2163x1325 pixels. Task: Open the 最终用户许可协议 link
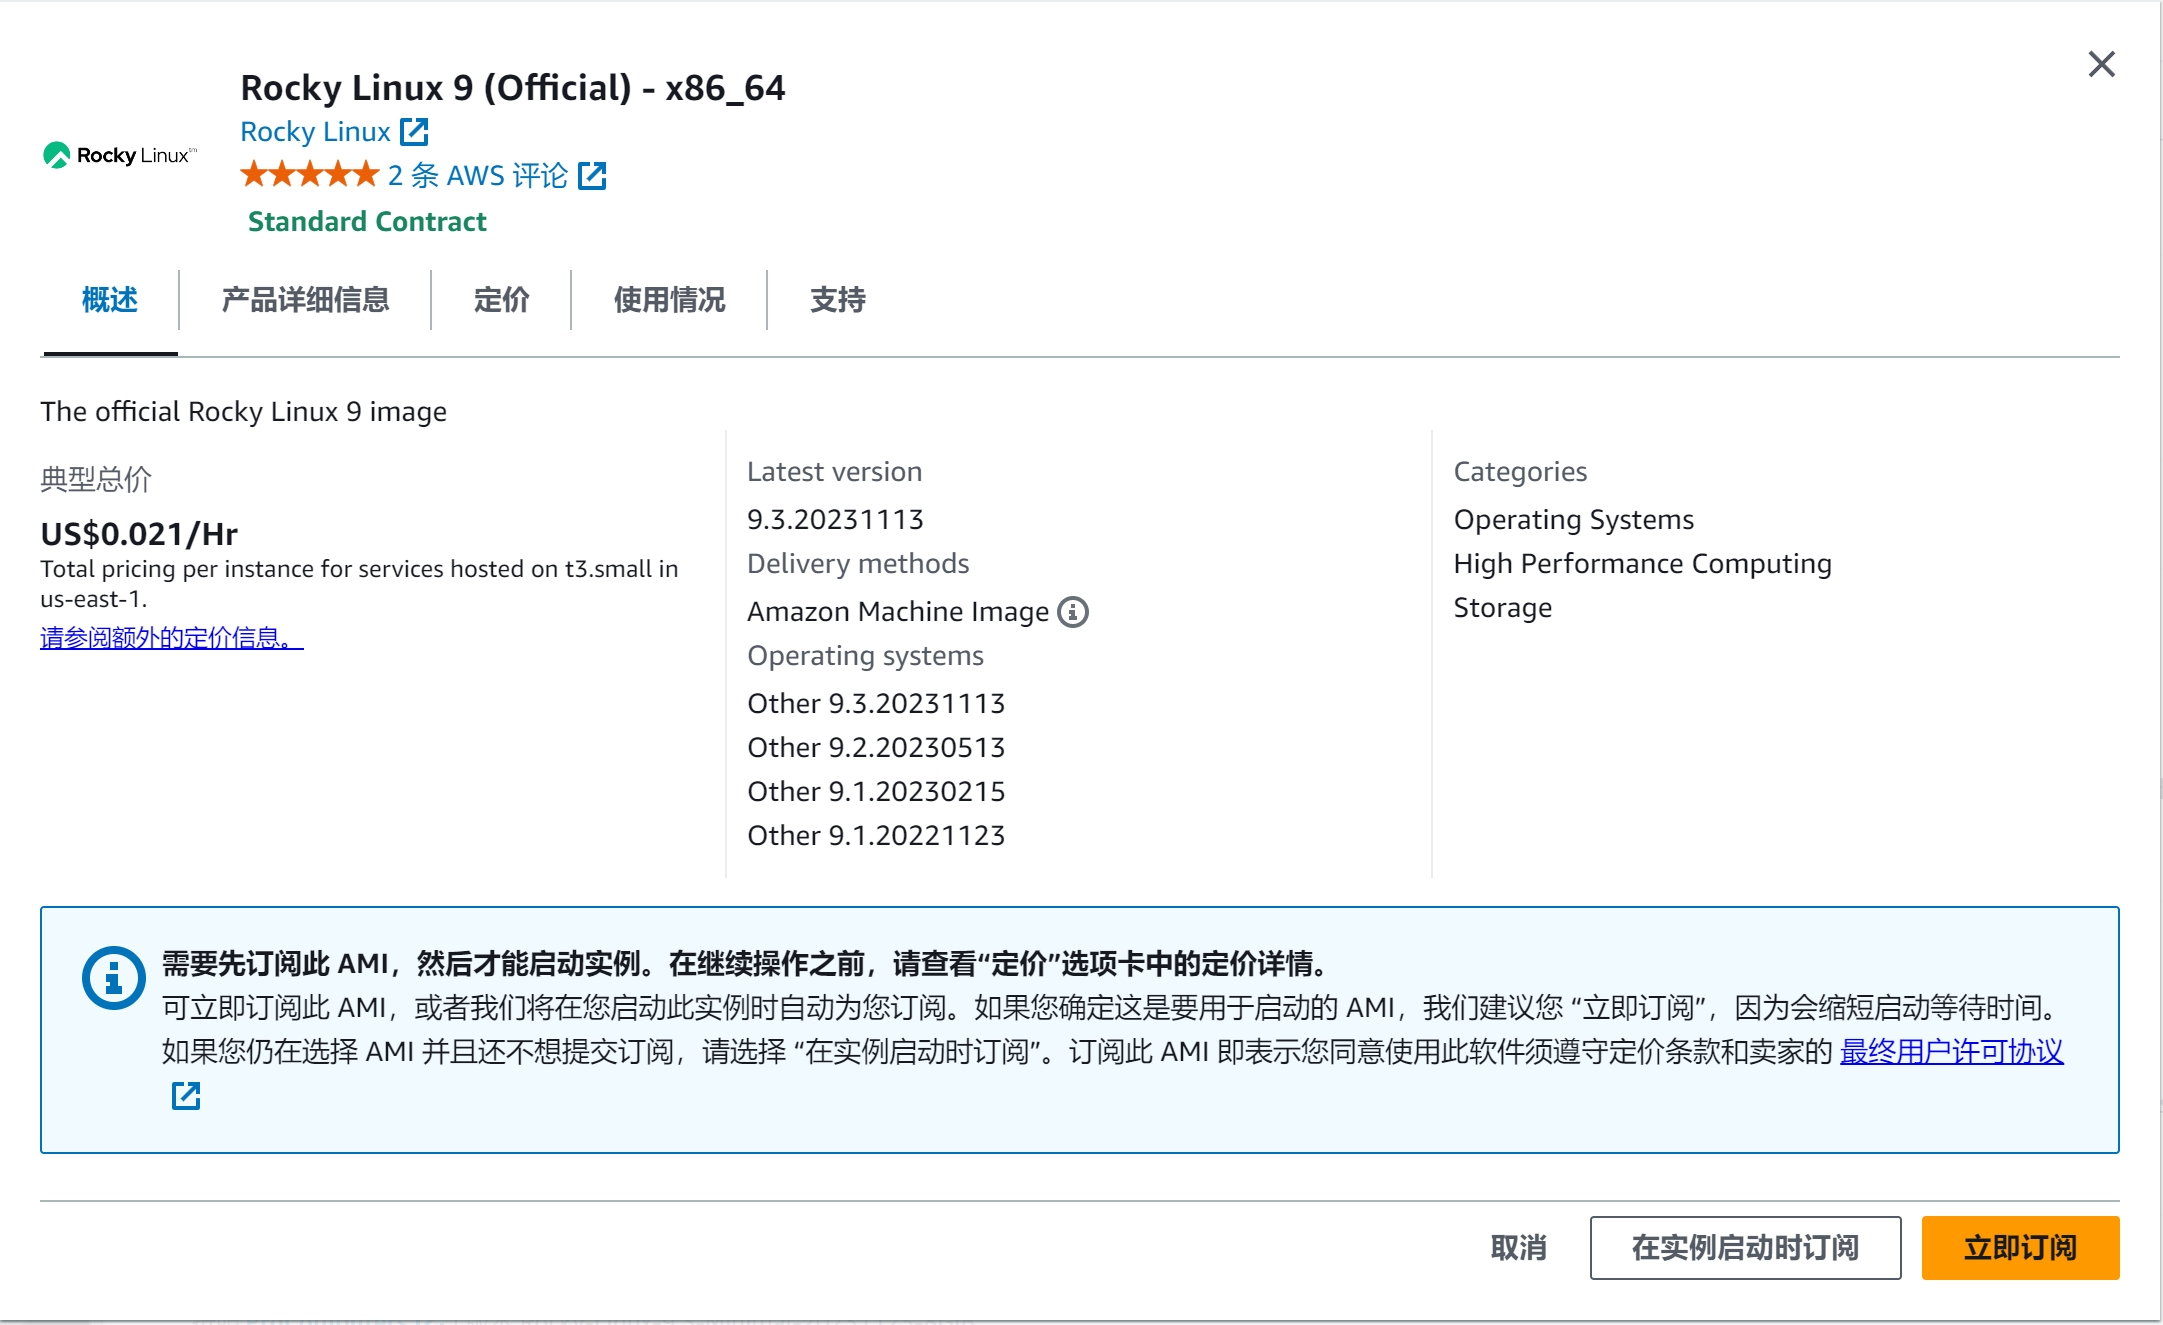click(1951, 1052)
